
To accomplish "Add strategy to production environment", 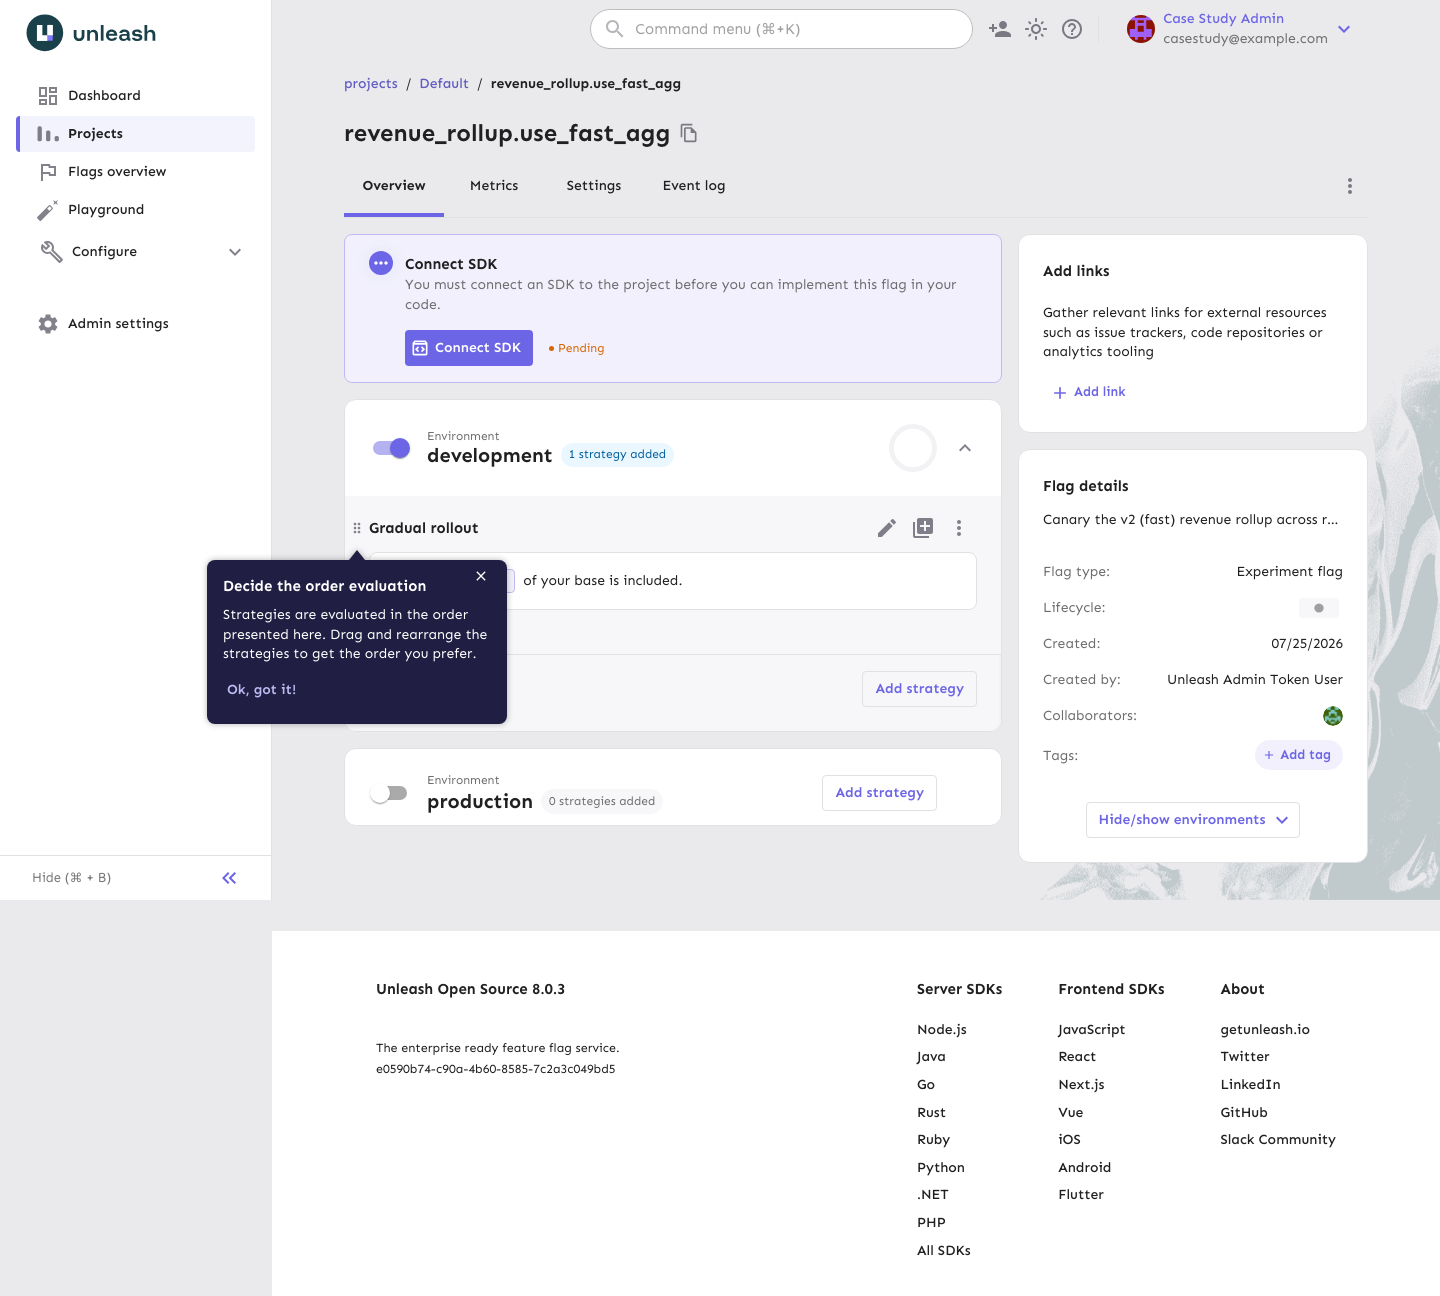I will (879, 793).
